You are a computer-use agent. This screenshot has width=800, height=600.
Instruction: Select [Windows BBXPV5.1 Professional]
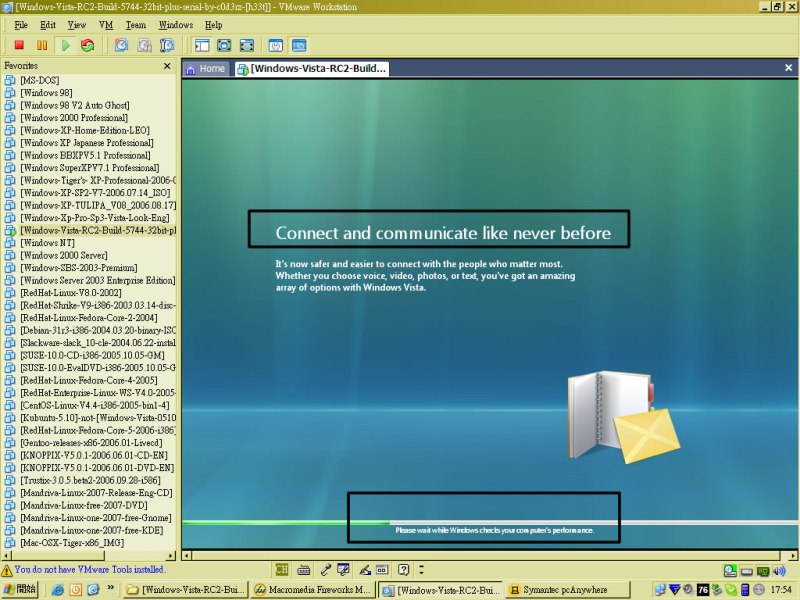tap(85, 155)
